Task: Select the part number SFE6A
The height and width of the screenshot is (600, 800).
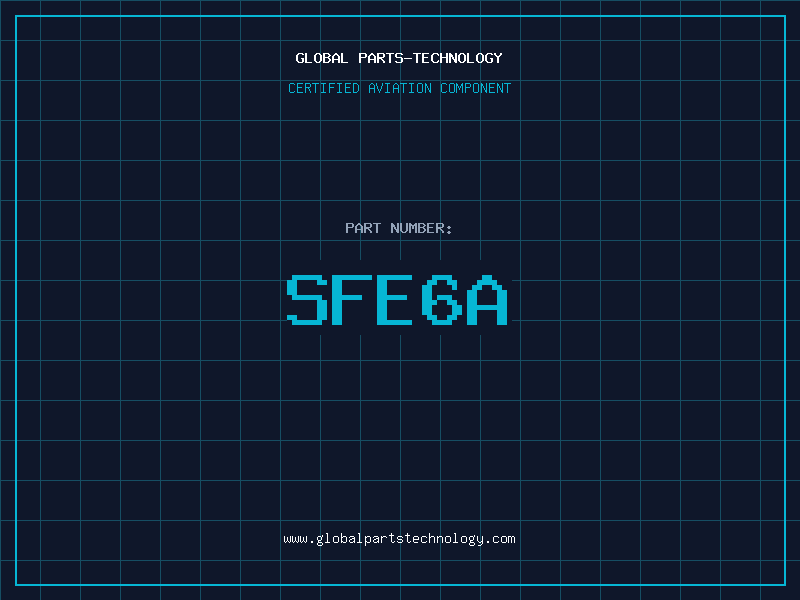Action: [397, 300]
